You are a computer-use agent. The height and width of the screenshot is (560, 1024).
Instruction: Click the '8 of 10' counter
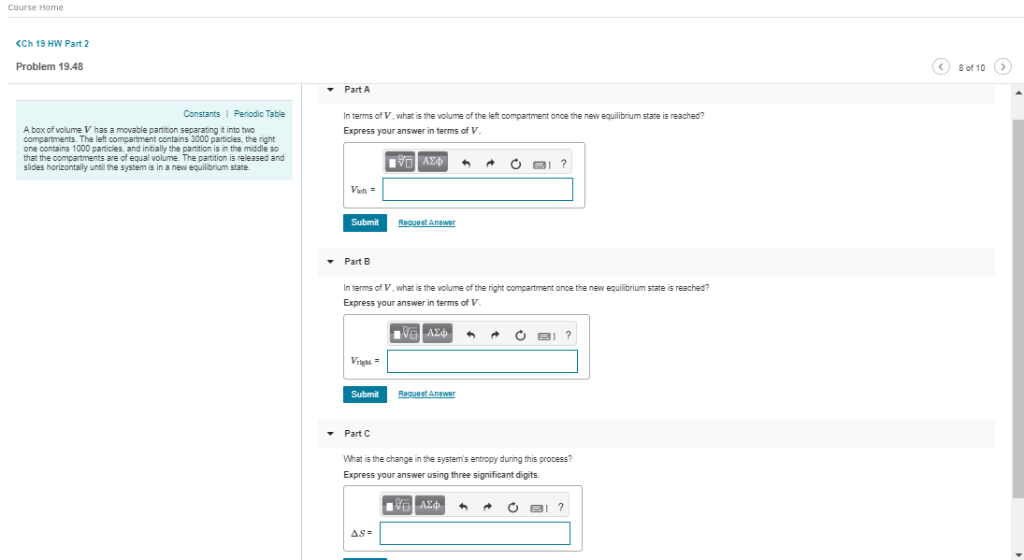coord(972,67)
